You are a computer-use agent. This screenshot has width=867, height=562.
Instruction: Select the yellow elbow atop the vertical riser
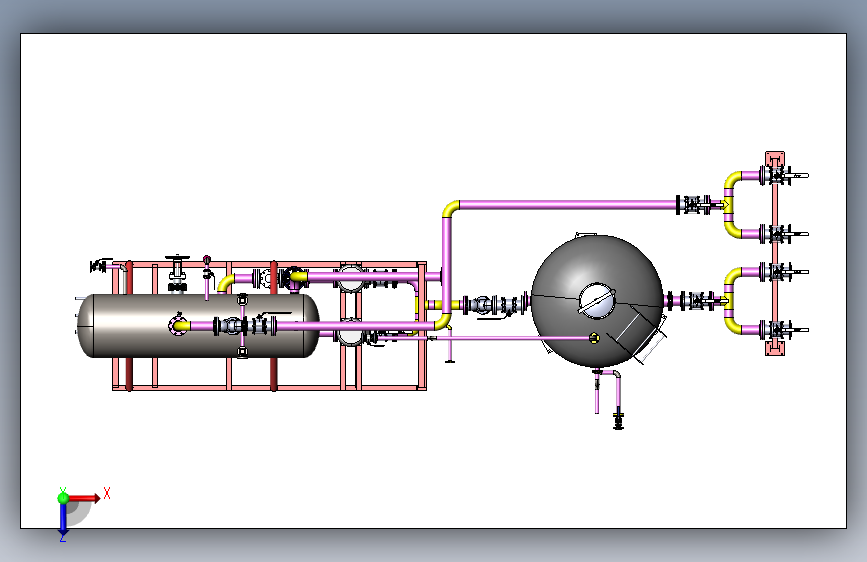(450, 209)
